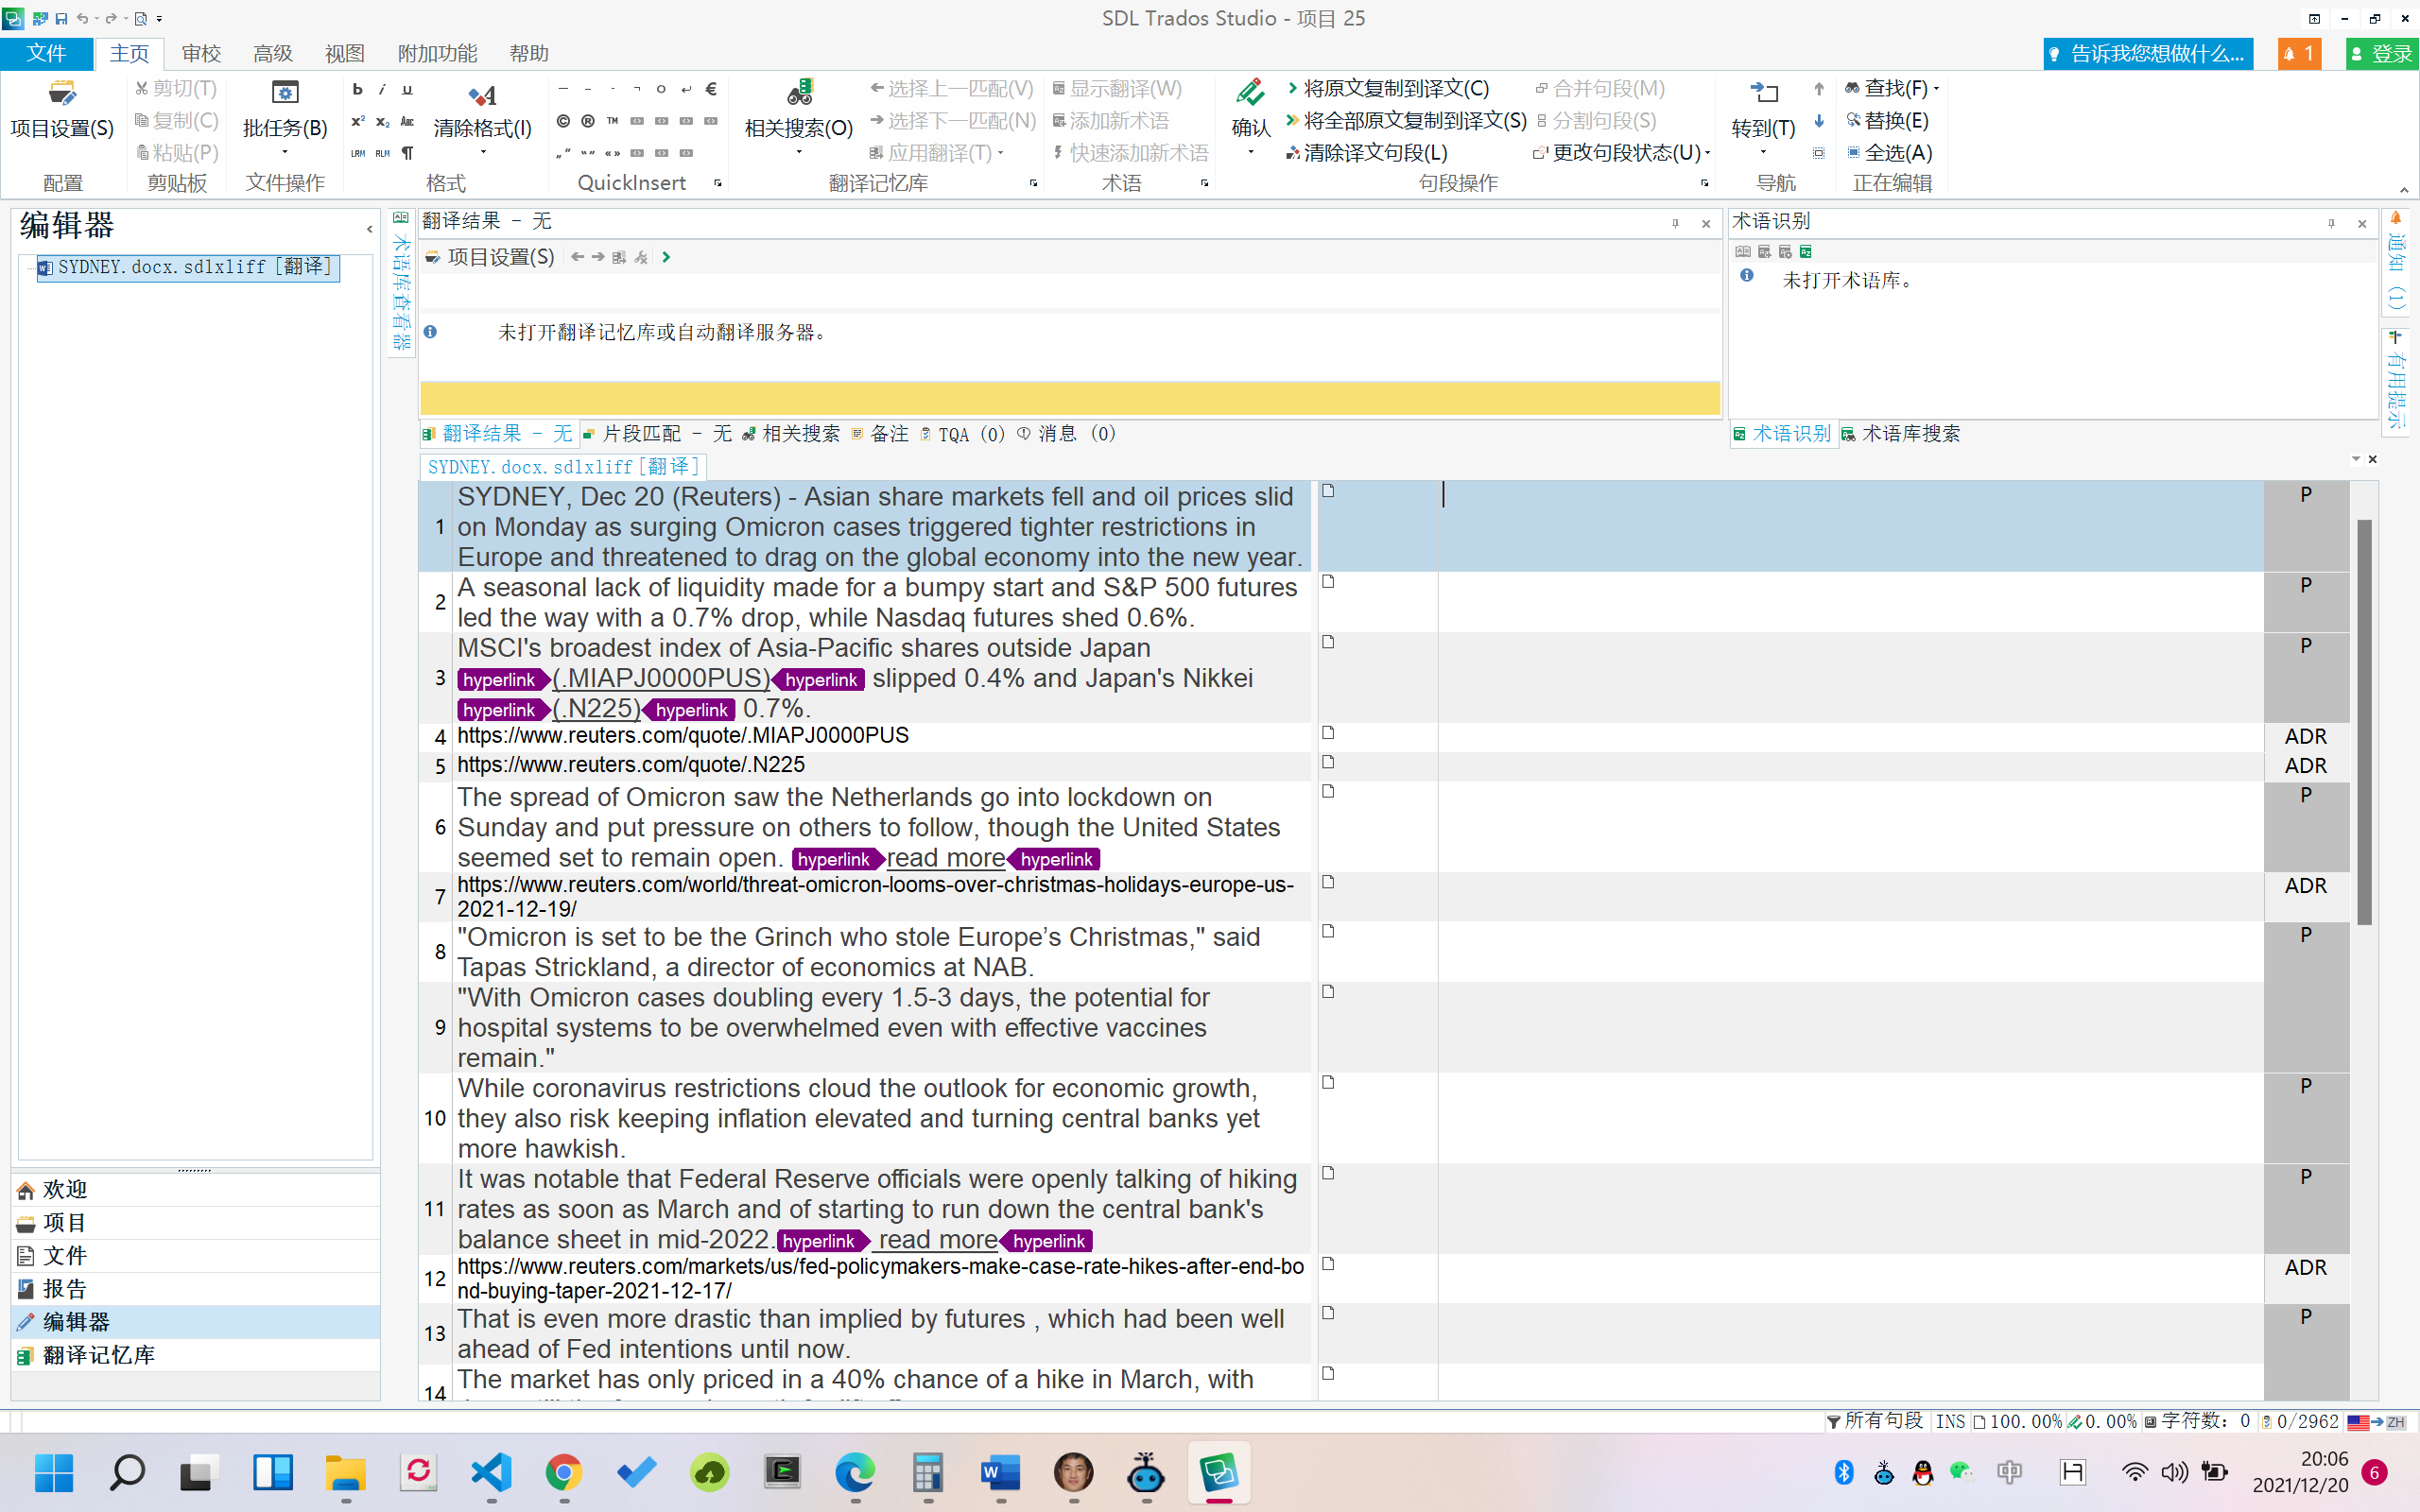Open the Translation Memories view in sidebar
The width and height of the screenshot is (2420, 1512).
98,1355
